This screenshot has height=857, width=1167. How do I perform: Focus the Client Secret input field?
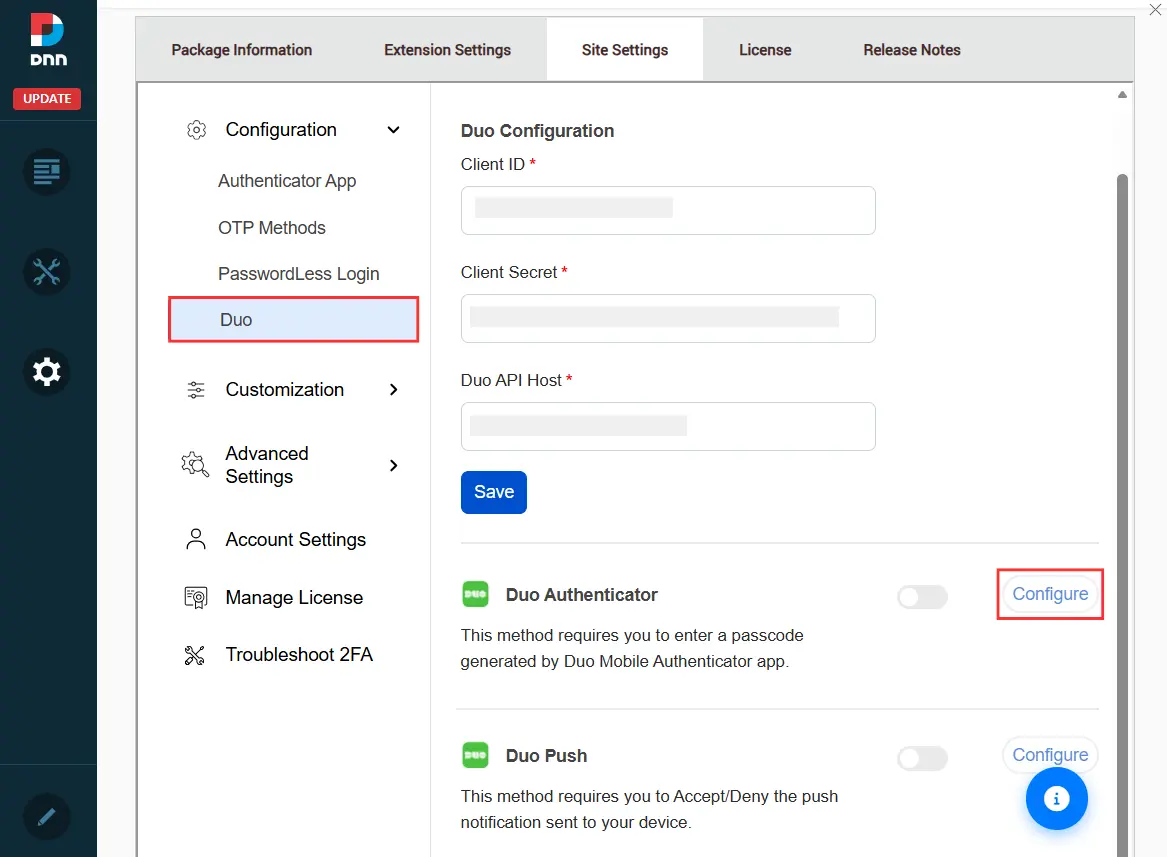tap(668, 319)
